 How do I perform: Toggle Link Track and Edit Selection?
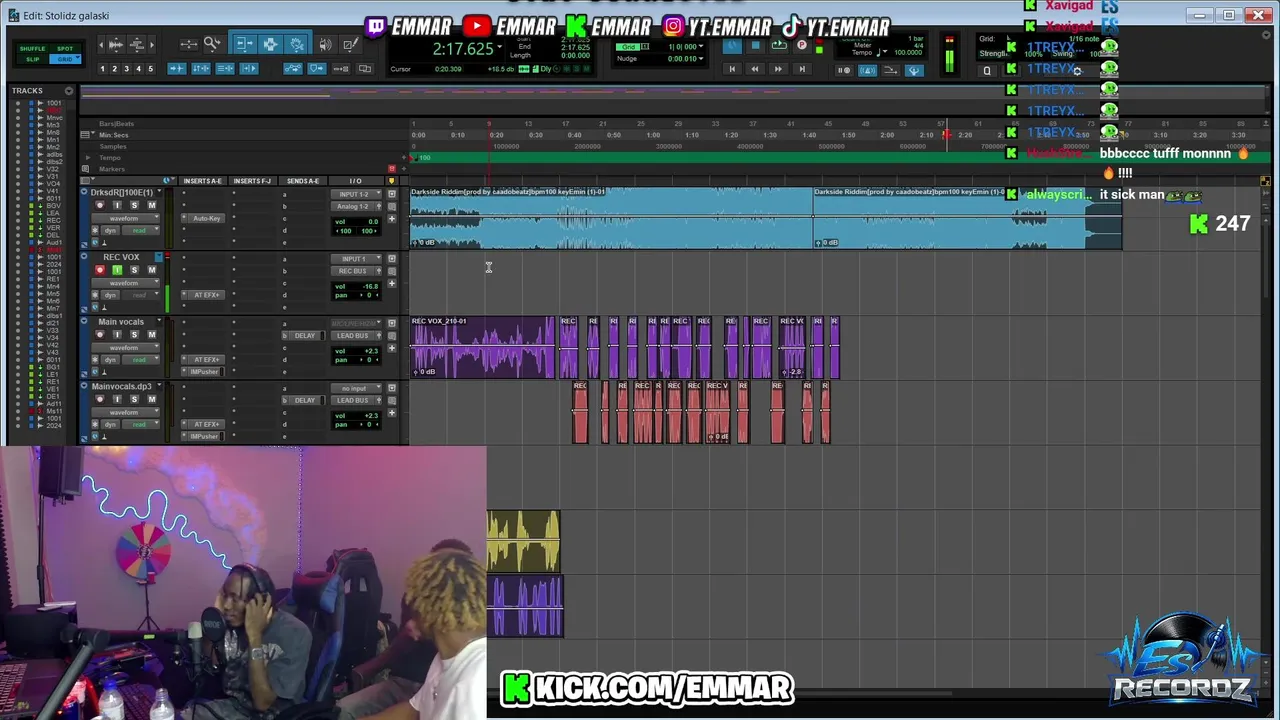click(x=225, y=69)
